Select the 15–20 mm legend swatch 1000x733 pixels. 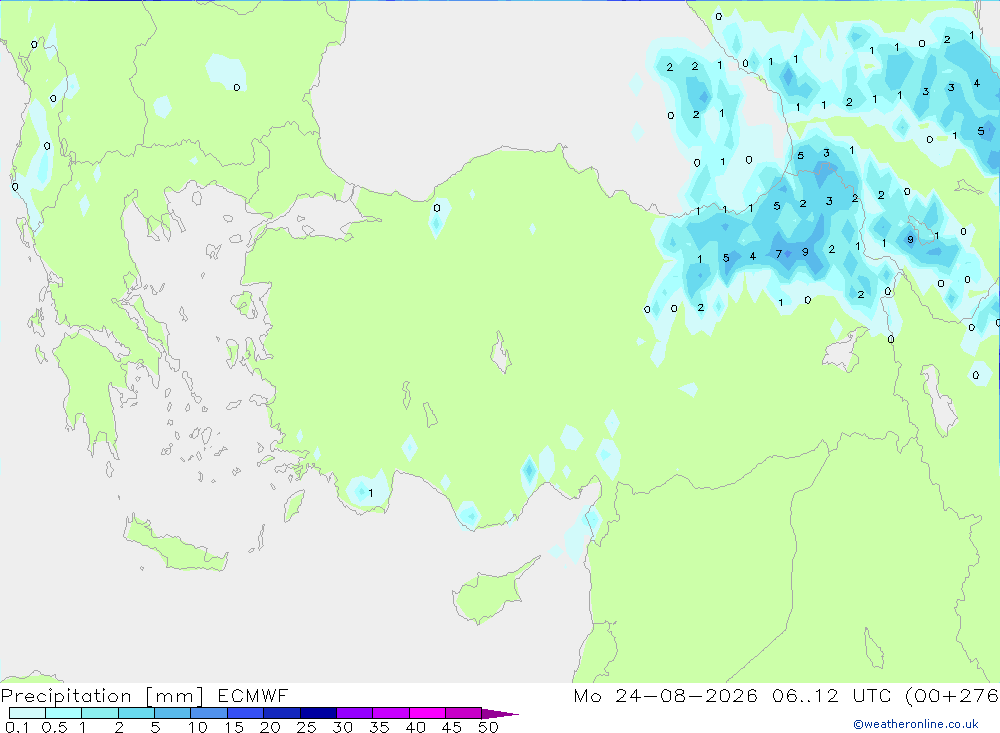pyautogui.click(x=245, y=713)
